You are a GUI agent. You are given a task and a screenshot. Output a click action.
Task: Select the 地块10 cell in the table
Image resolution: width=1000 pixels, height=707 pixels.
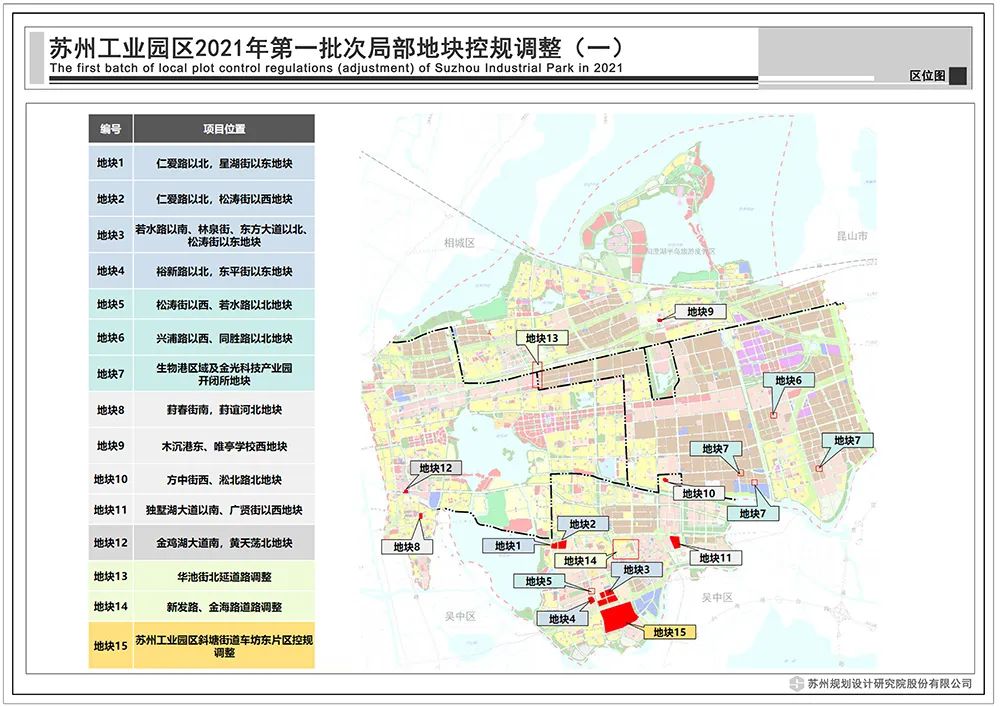110,479
